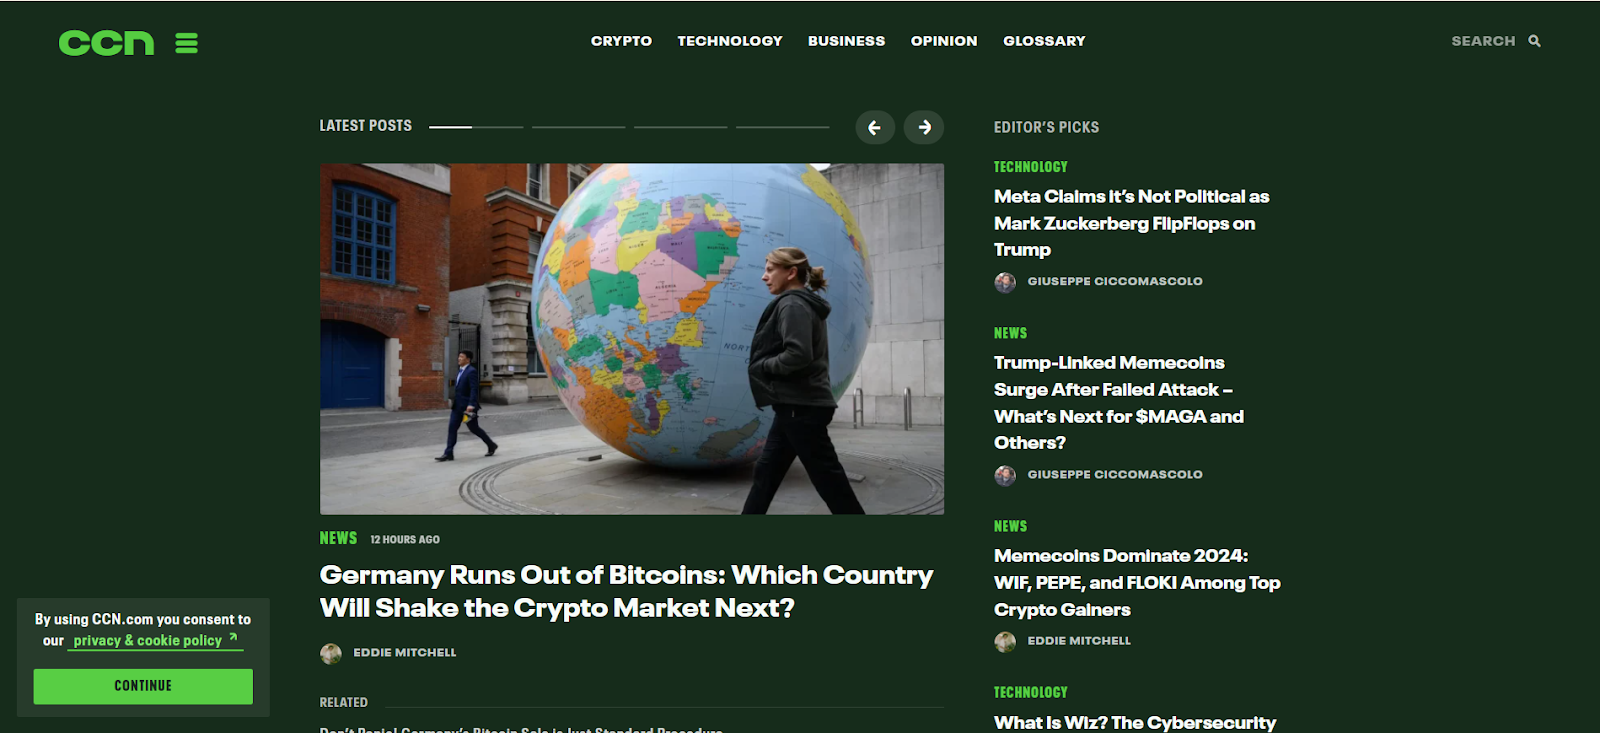
Task: Click Eddie Mitchell avatar under Germany article
Action: [x=331, y=654]
